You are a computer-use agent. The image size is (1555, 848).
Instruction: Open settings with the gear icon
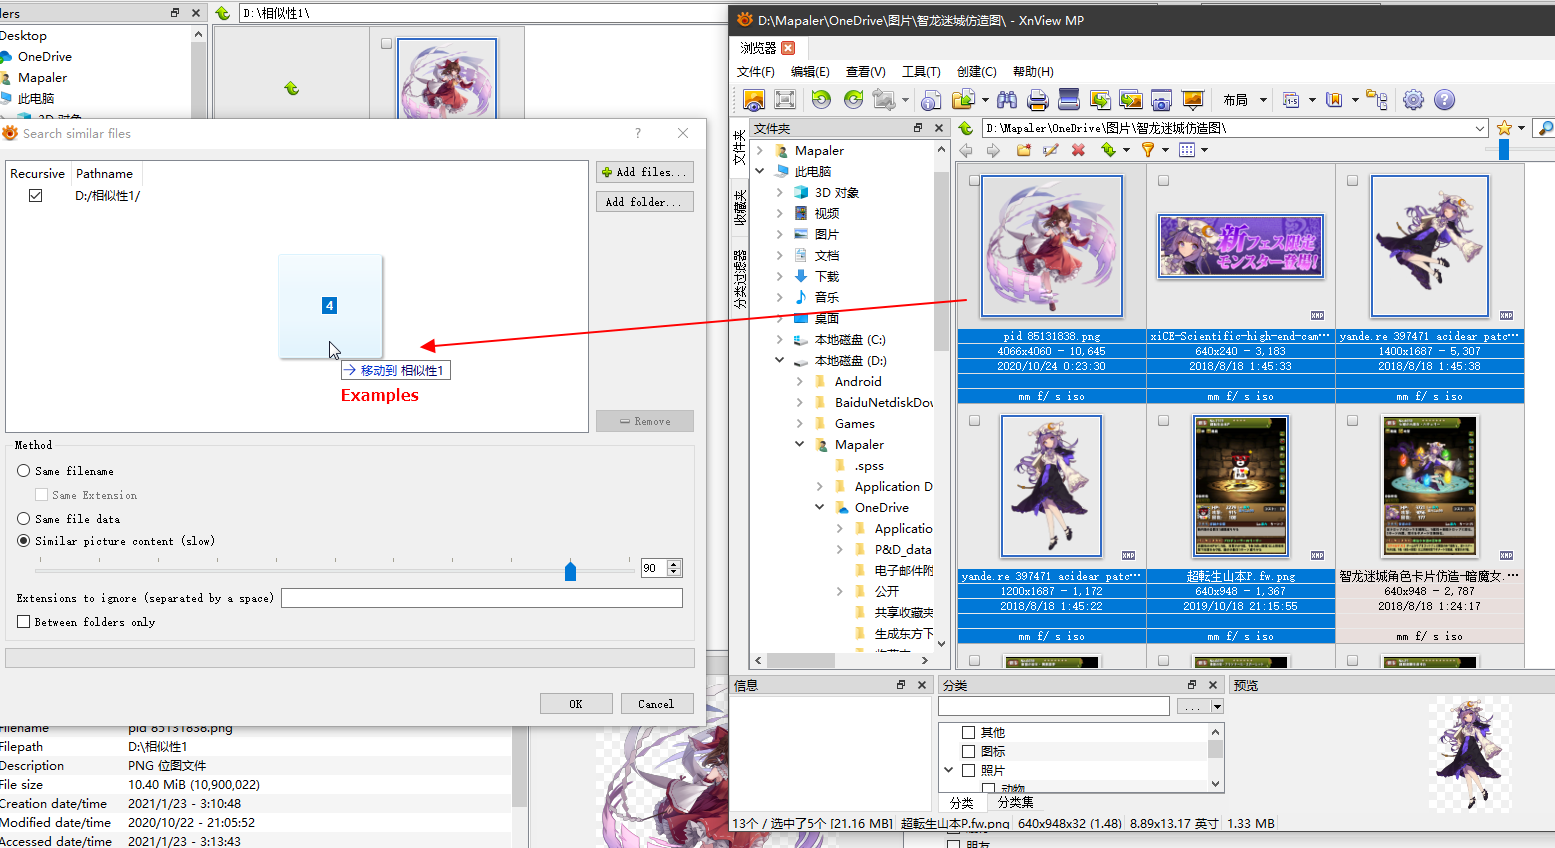[x=1413, y=100]
